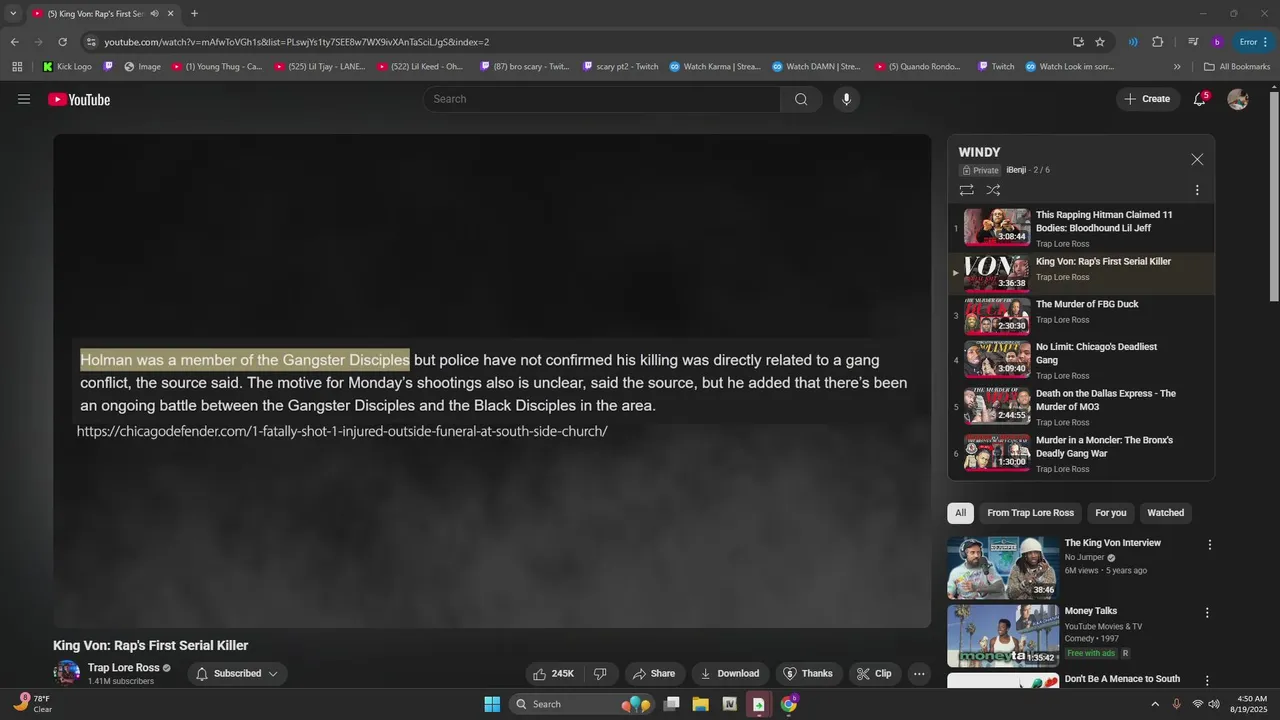Play Death on the Dallas Express video
The height and width of the screenshot is (720, 1280).
click(1081, 407)
